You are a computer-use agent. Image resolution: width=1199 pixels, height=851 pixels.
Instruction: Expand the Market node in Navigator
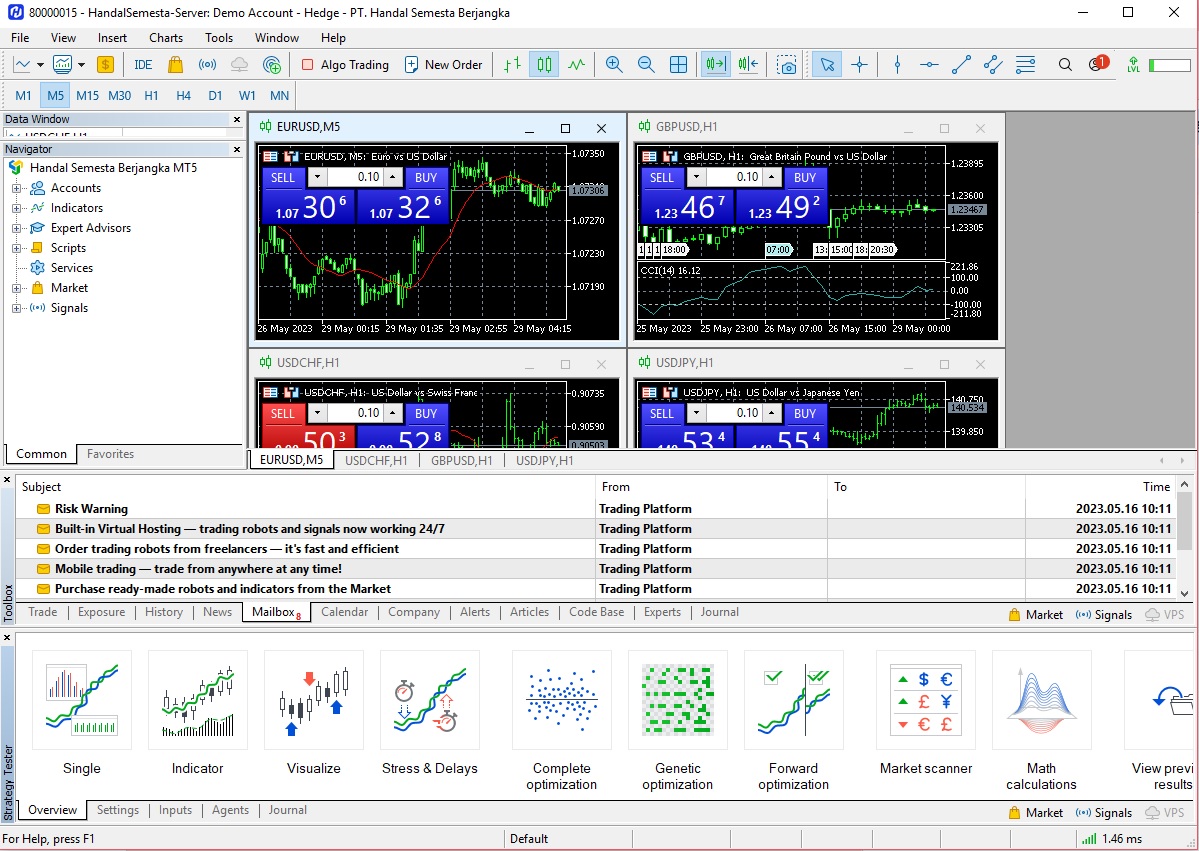[16, 288]
